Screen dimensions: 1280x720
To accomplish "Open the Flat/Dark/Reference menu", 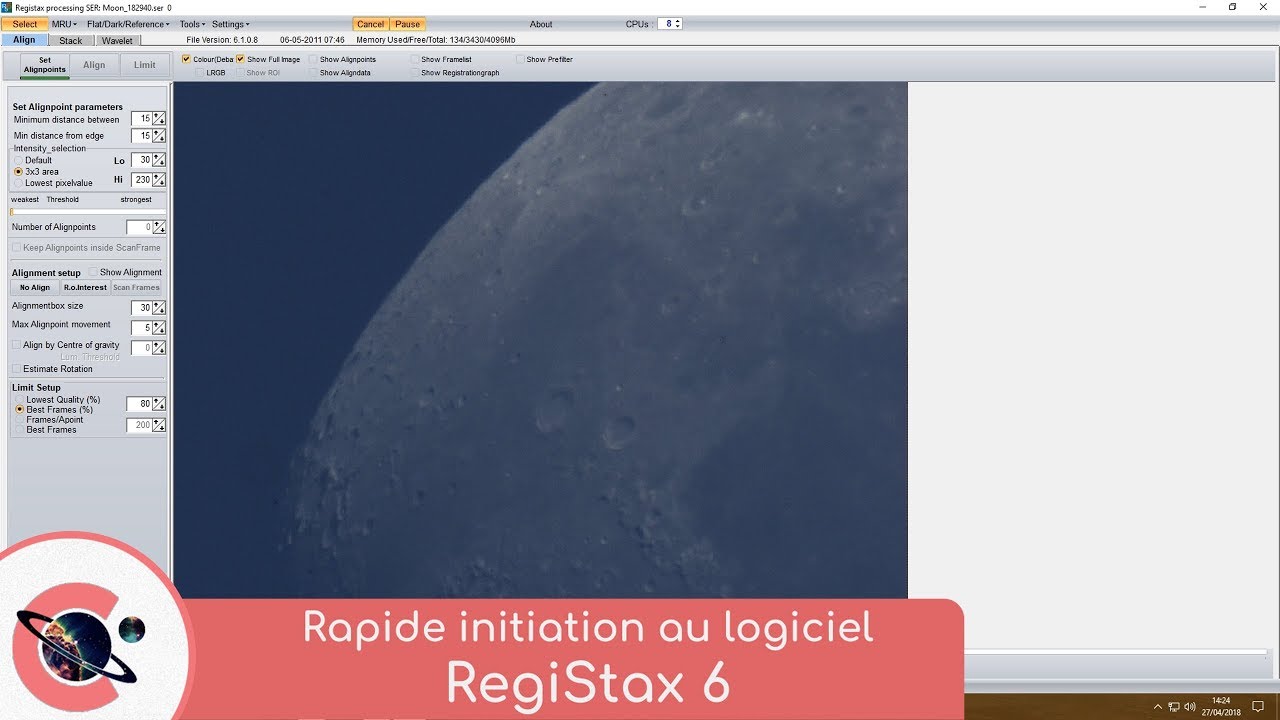I will [x=128, y=24].
